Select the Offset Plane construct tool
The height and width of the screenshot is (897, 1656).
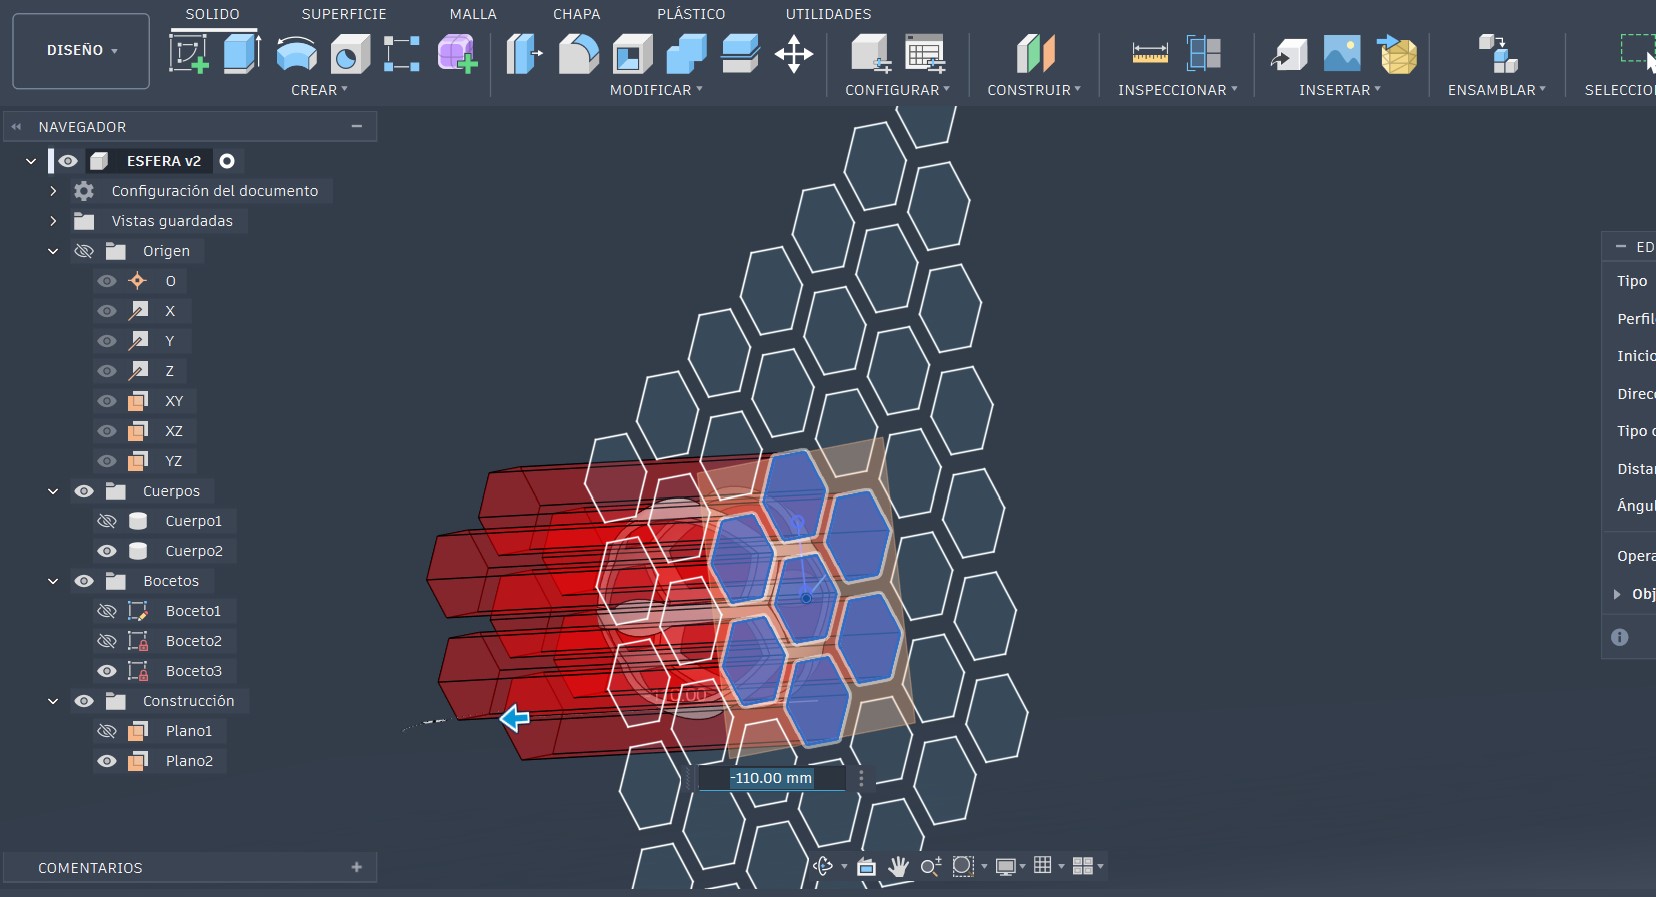click(x=1035, y=54)
